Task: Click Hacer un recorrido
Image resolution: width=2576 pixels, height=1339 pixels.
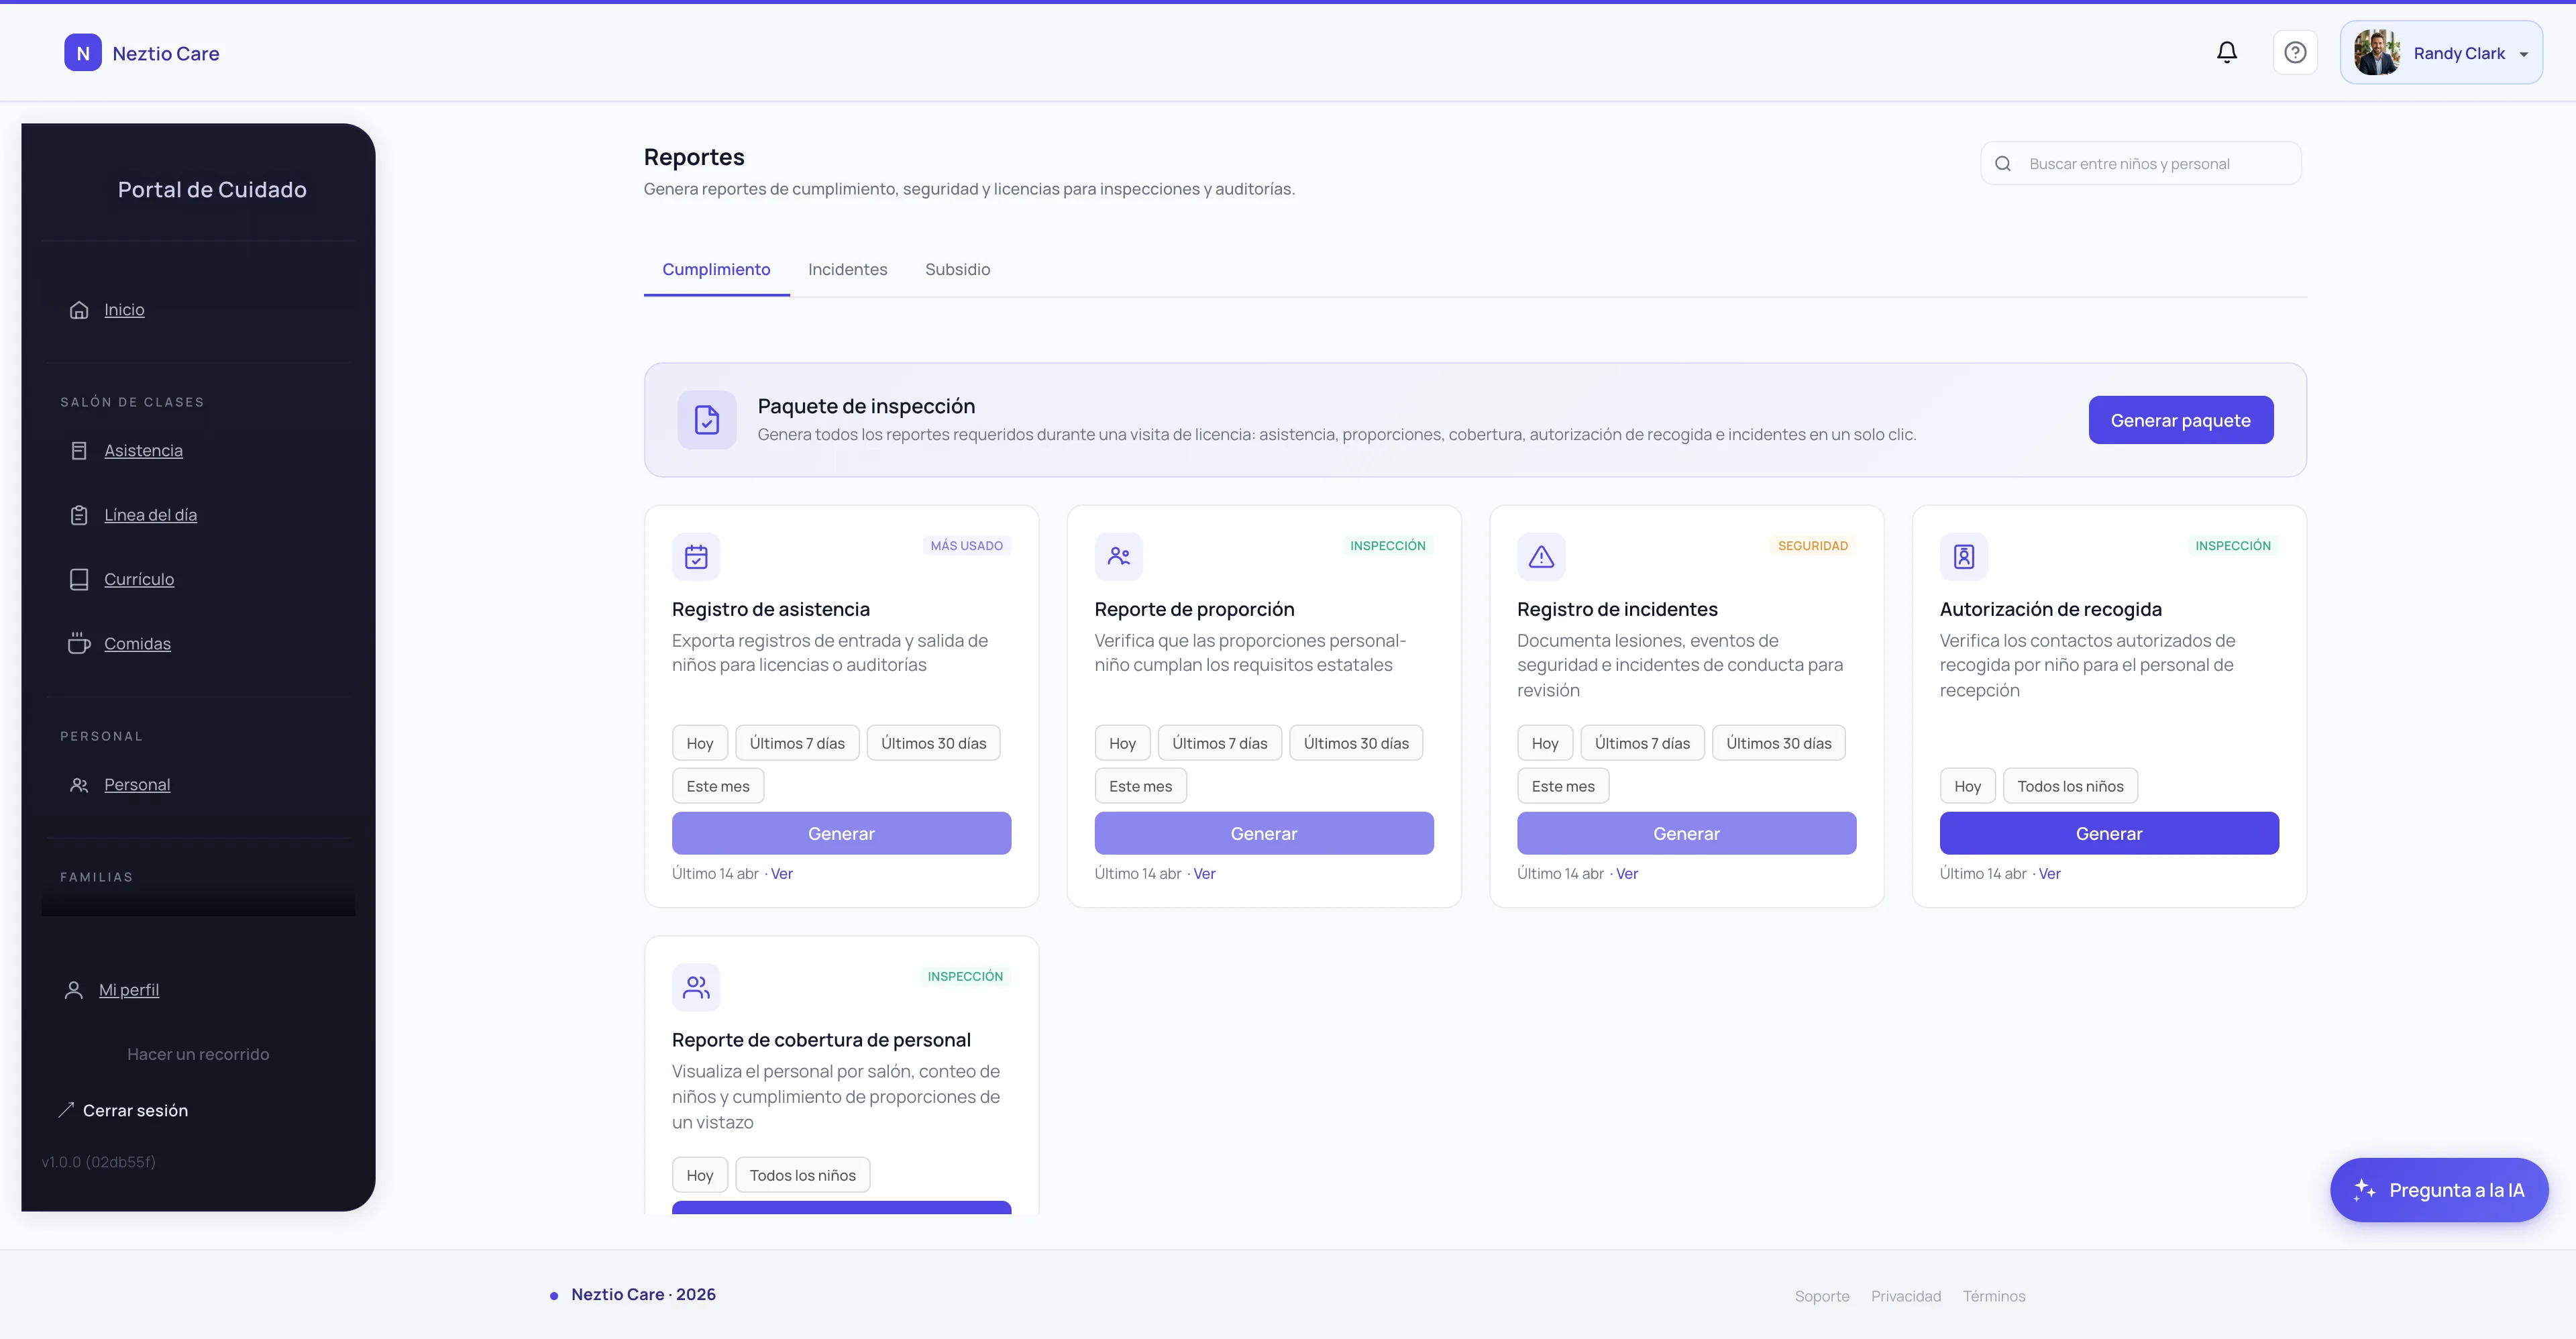Action: coord(198,1054)
